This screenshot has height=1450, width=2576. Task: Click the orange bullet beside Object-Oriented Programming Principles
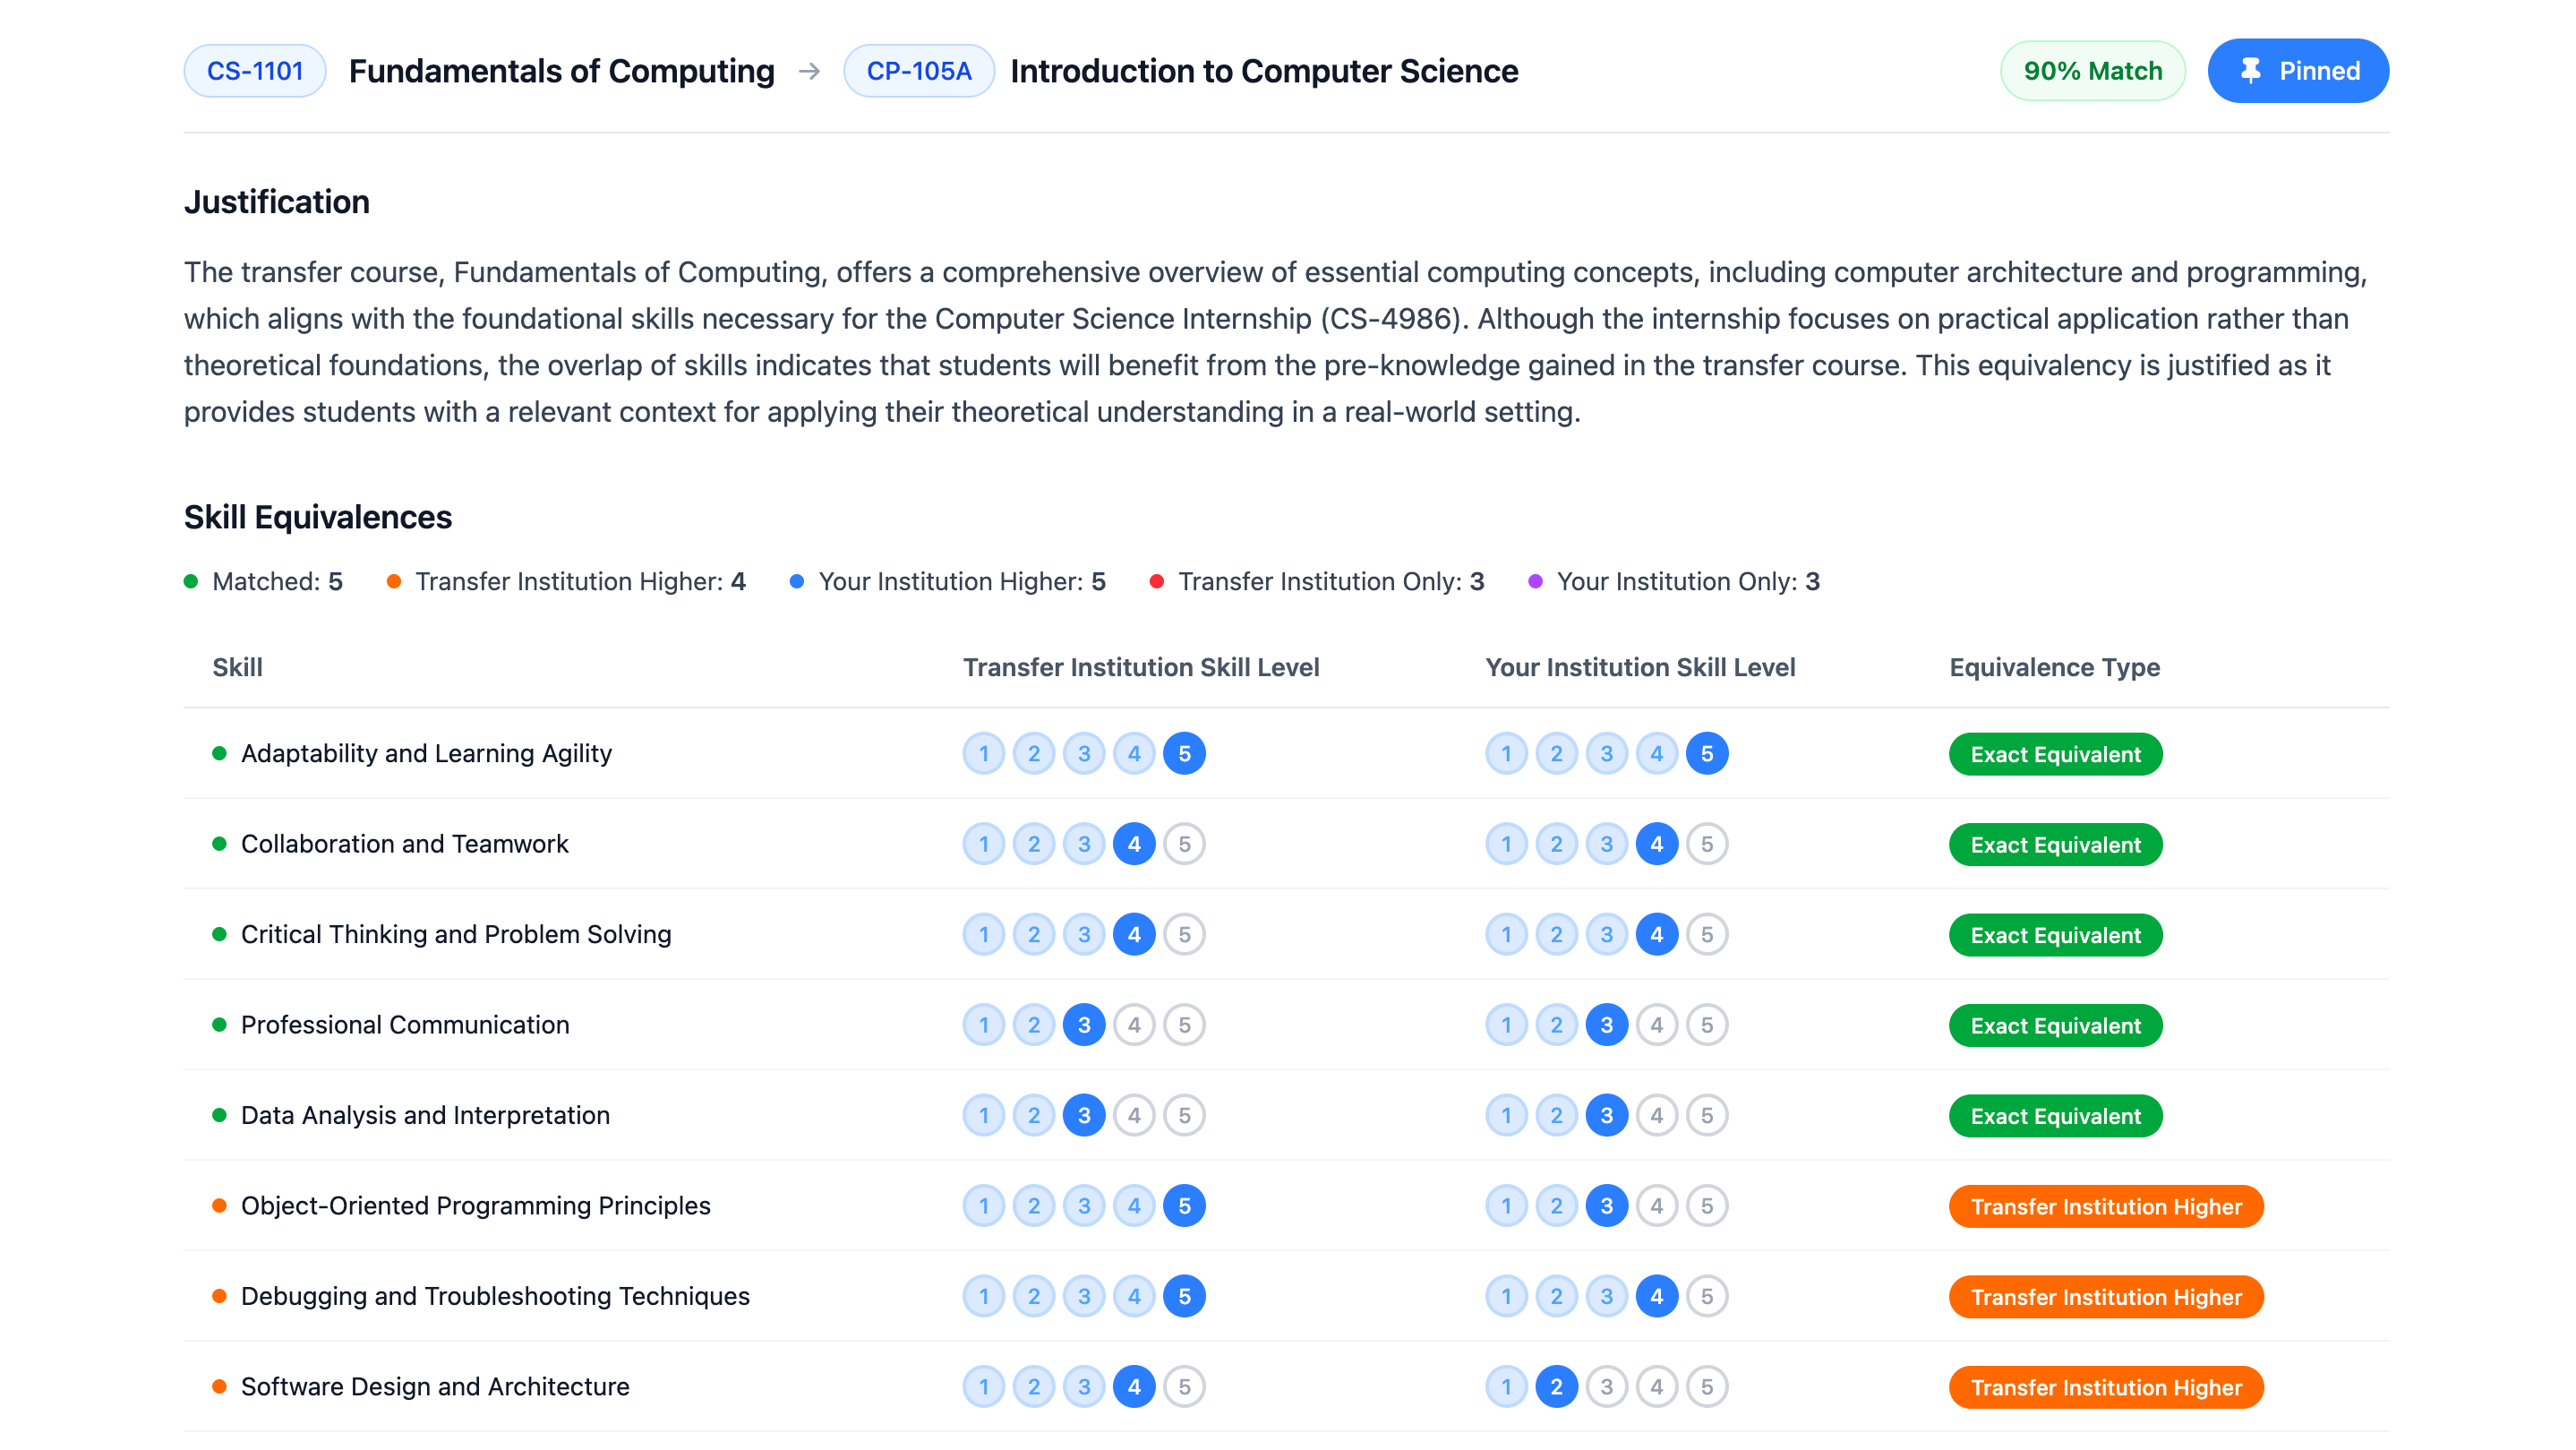[x=219, y=1206]
